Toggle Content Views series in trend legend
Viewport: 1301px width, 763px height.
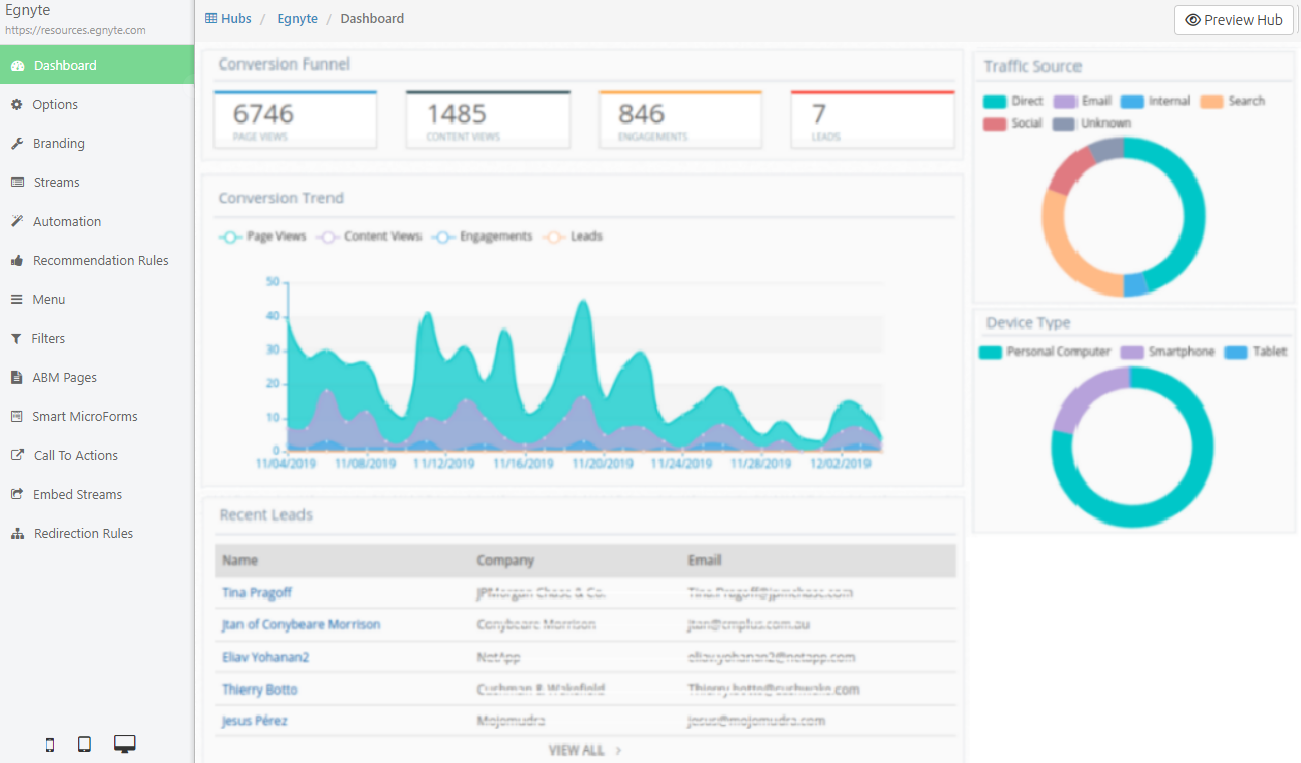(x=369, y=237)
